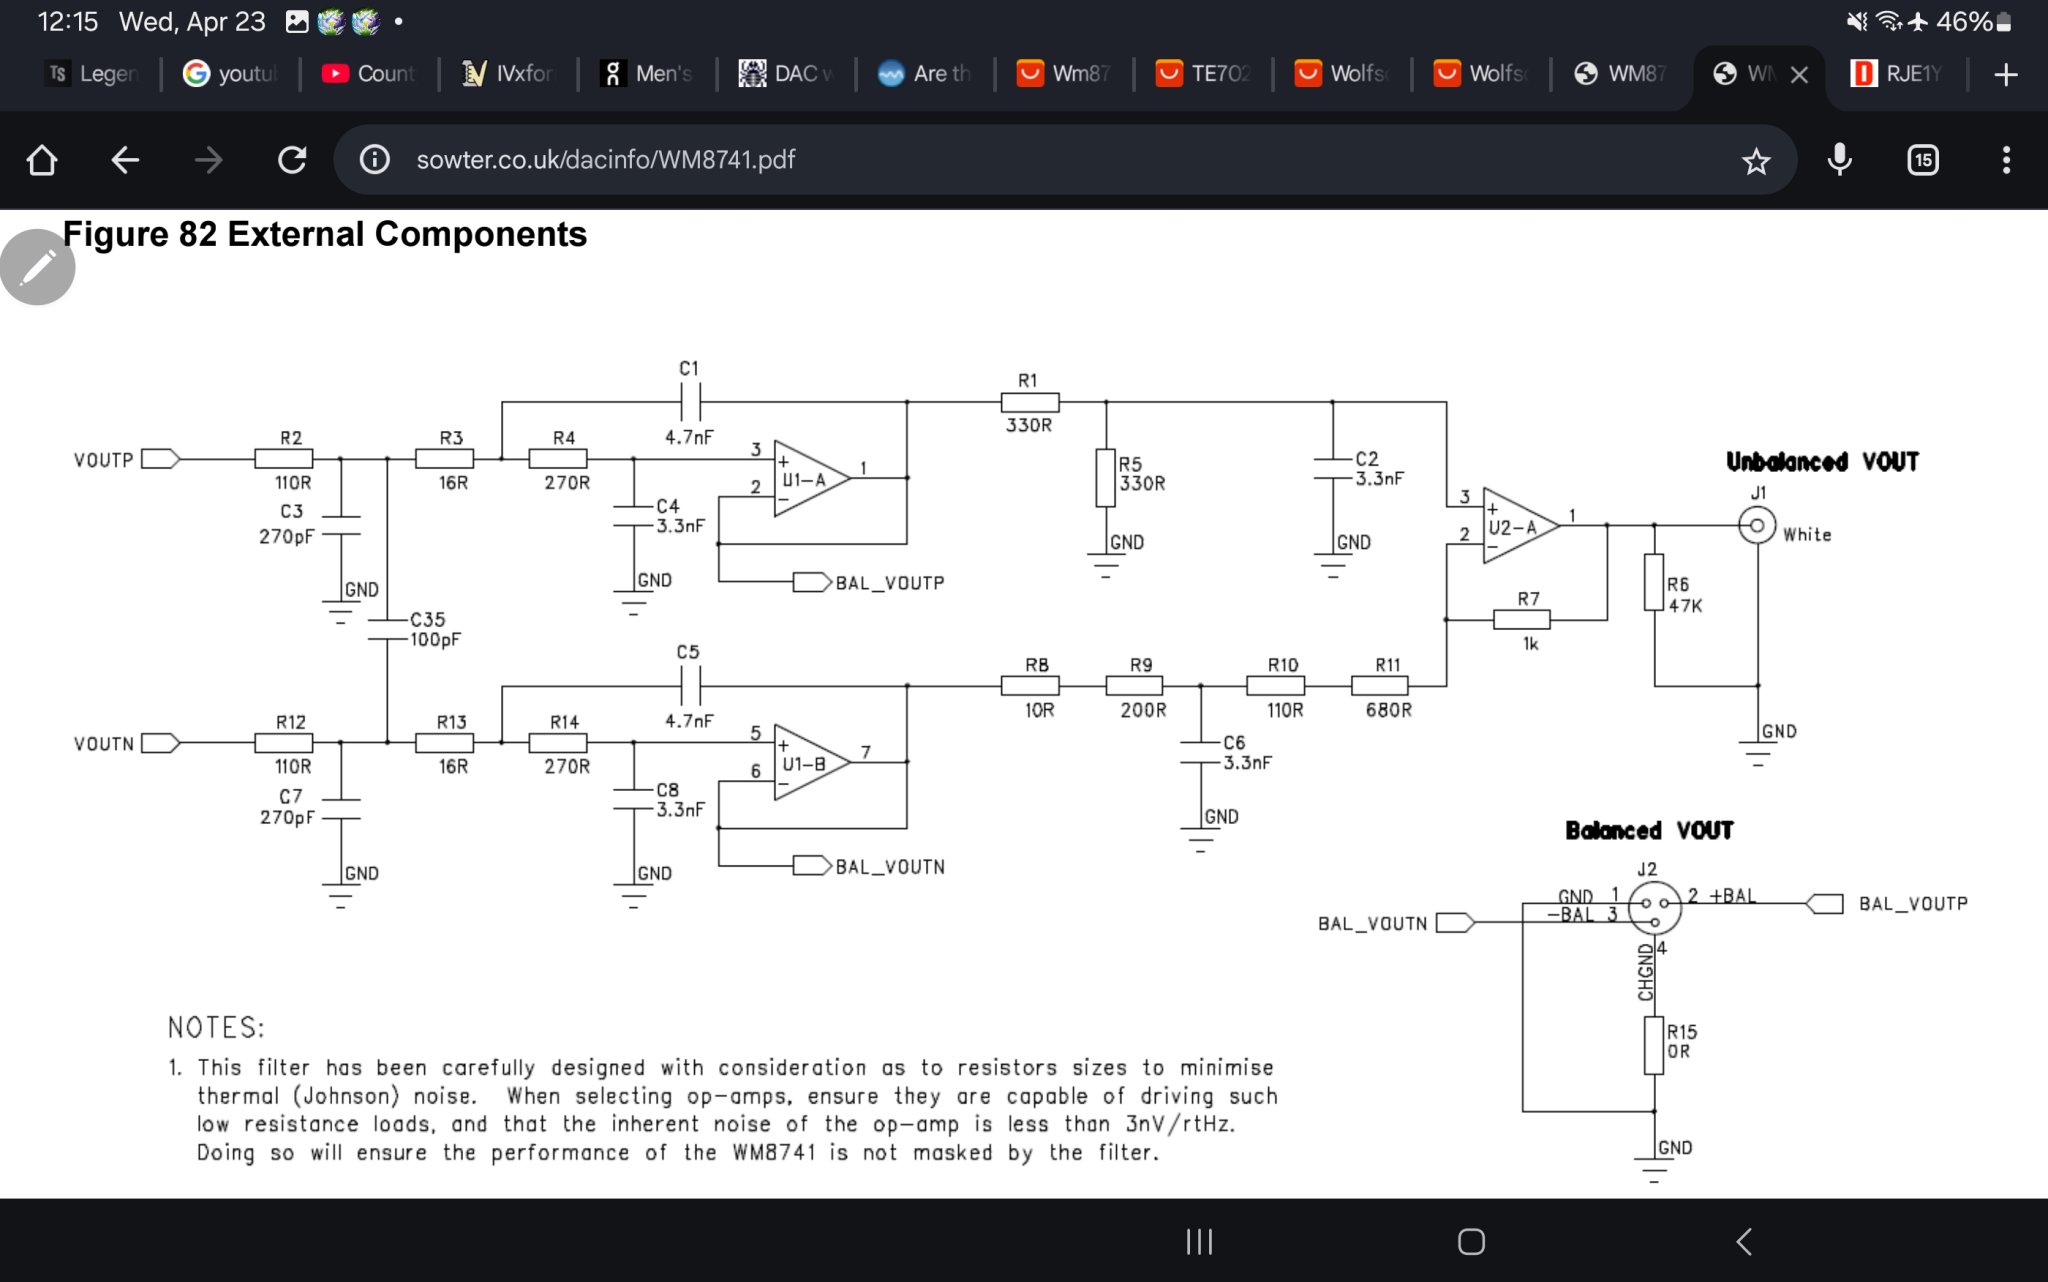This screenshot has width=2048, height=1282.
Task: Tap the R15 0R resistor label
Action: click(1681, 1041)
